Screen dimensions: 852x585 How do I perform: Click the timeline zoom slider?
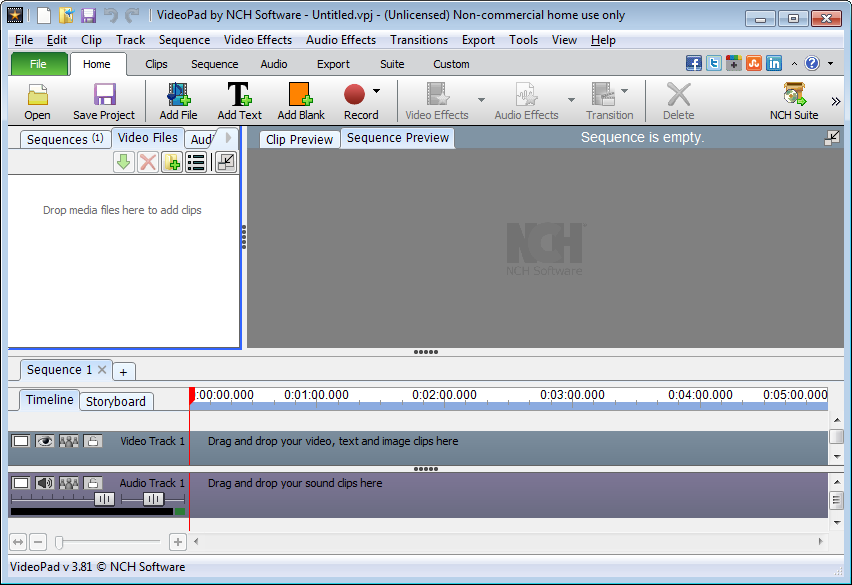(x=59, y=542)
